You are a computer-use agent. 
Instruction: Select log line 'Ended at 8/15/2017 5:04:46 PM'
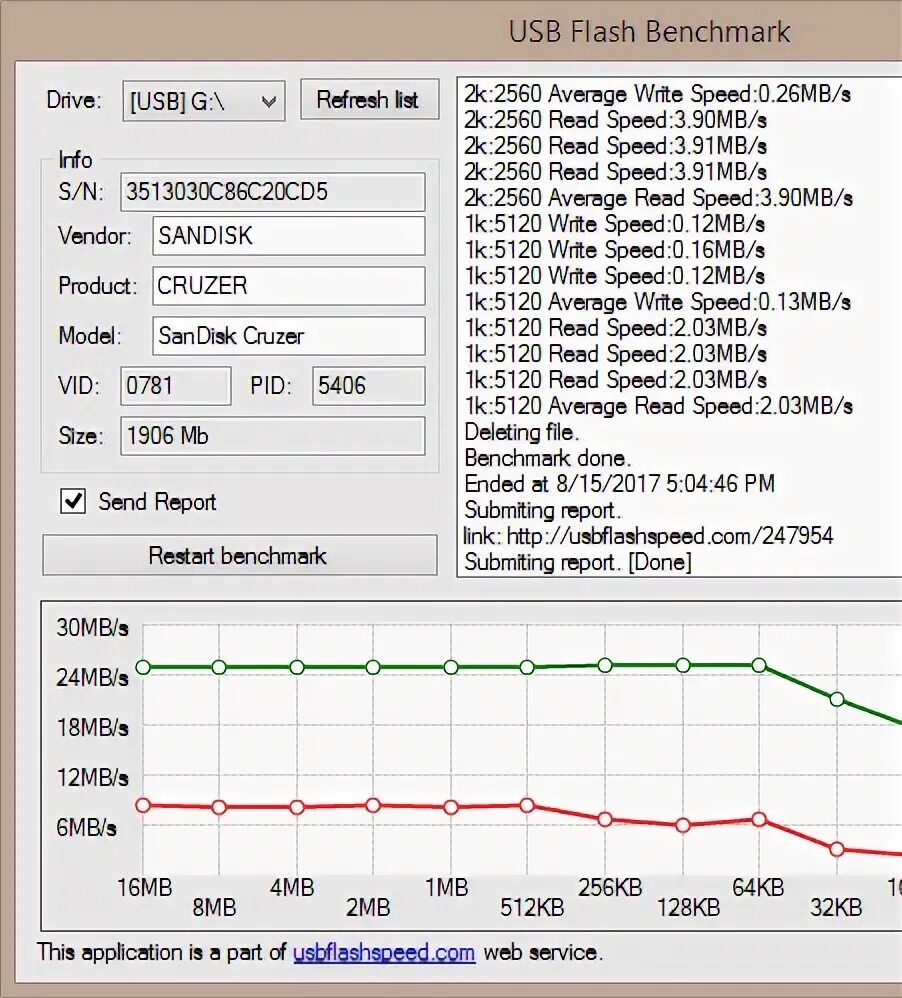[x=619, y=484]
